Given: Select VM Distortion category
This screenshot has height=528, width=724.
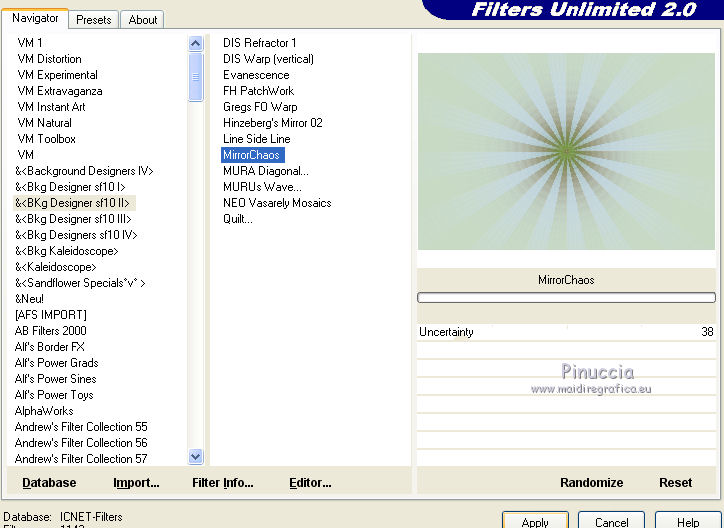Looking at the screenshot, I should tap(49, 59).
